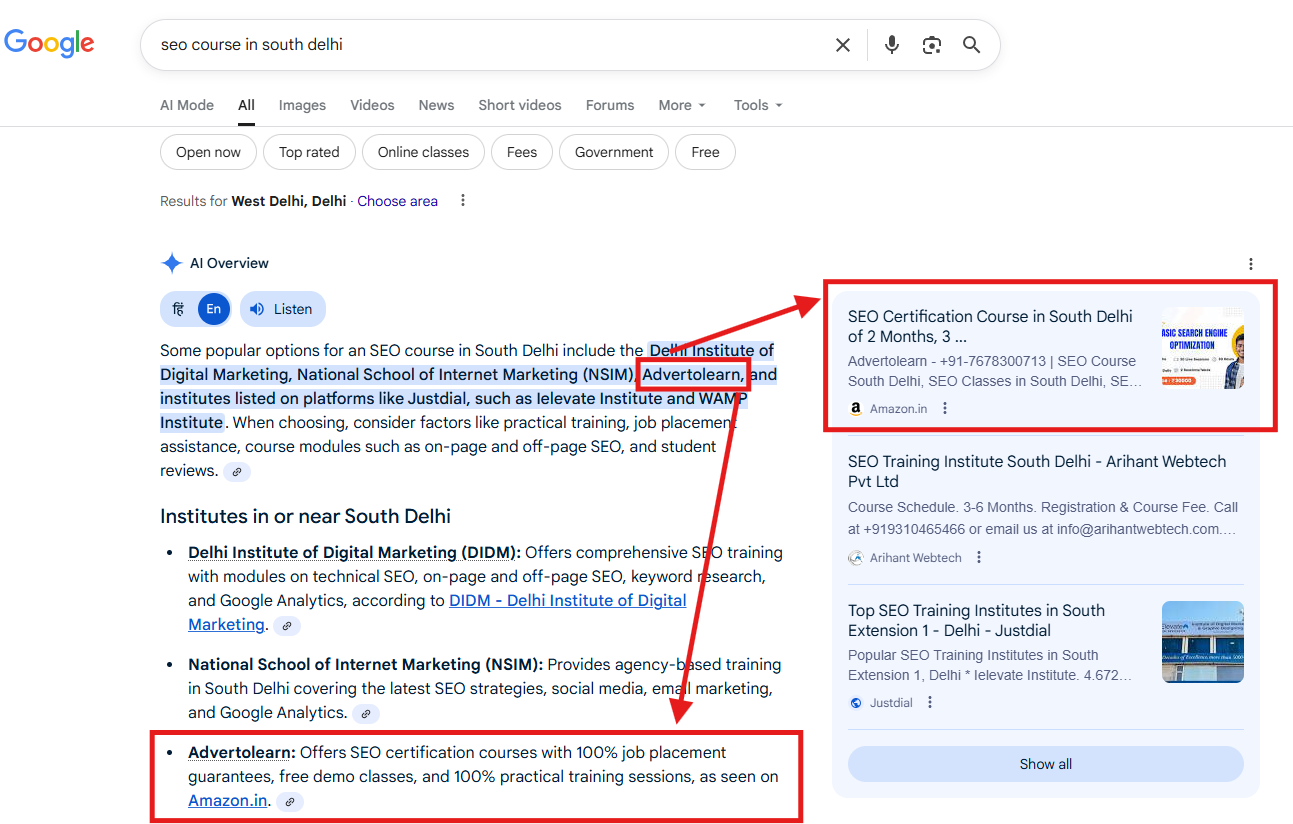Open the Tools dropdown
Image resolution: width=1293 pixels, height=824 pixels.
[x=757, y=105]
